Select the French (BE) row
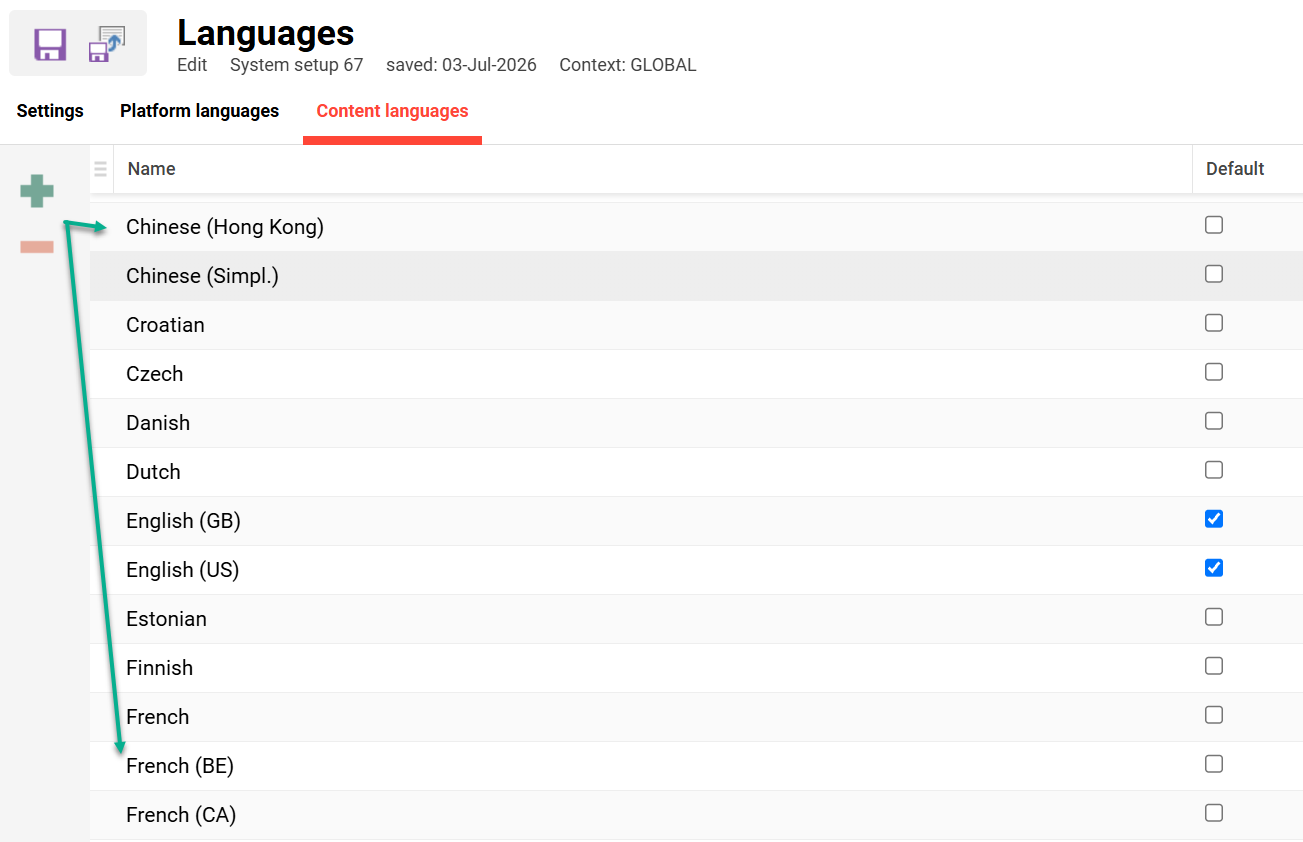 (x=696, y=766)
